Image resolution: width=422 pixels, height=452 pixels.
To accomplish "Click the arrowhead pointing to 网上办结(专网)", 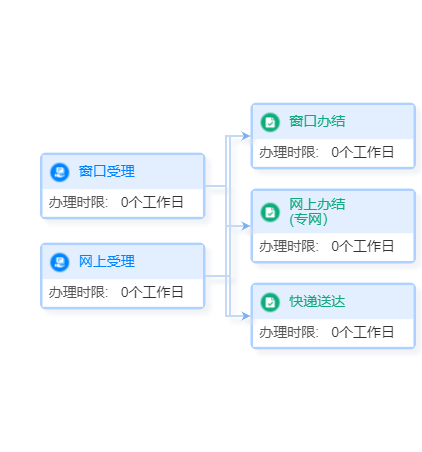I will (x=246, y=226).
